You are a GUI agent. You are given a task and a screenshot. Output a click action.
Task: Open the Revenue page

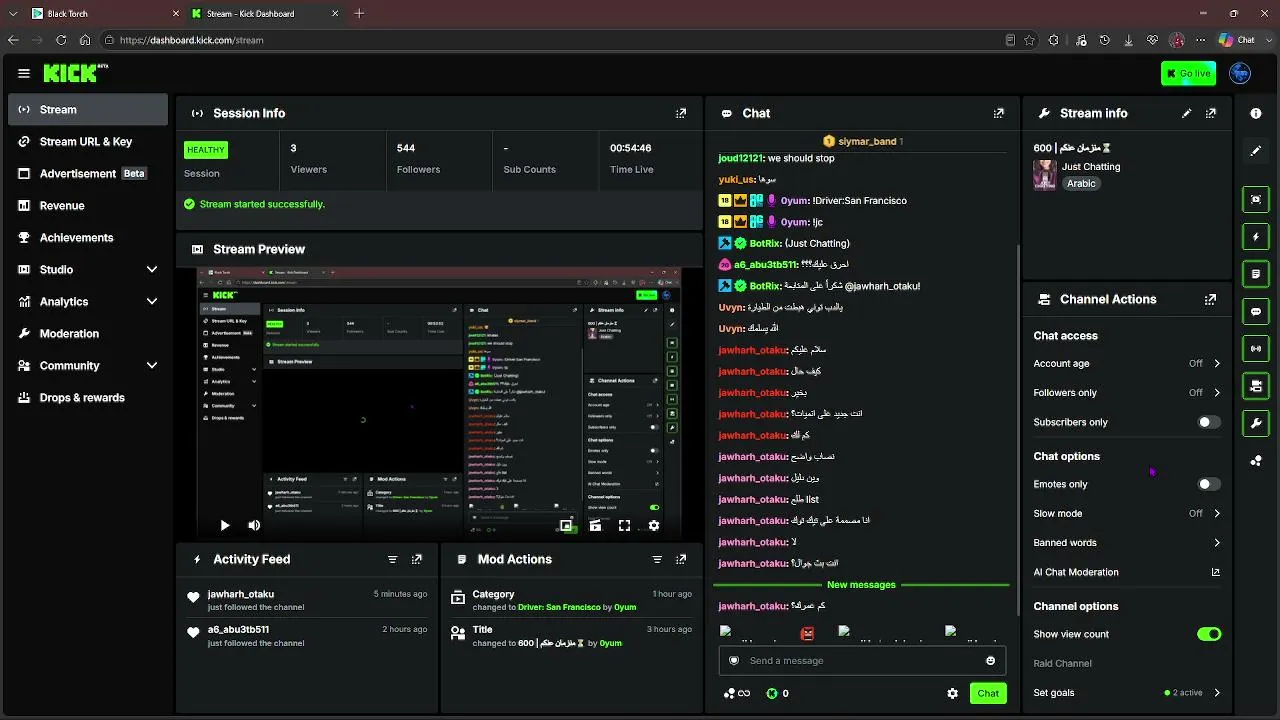point(88,206)
